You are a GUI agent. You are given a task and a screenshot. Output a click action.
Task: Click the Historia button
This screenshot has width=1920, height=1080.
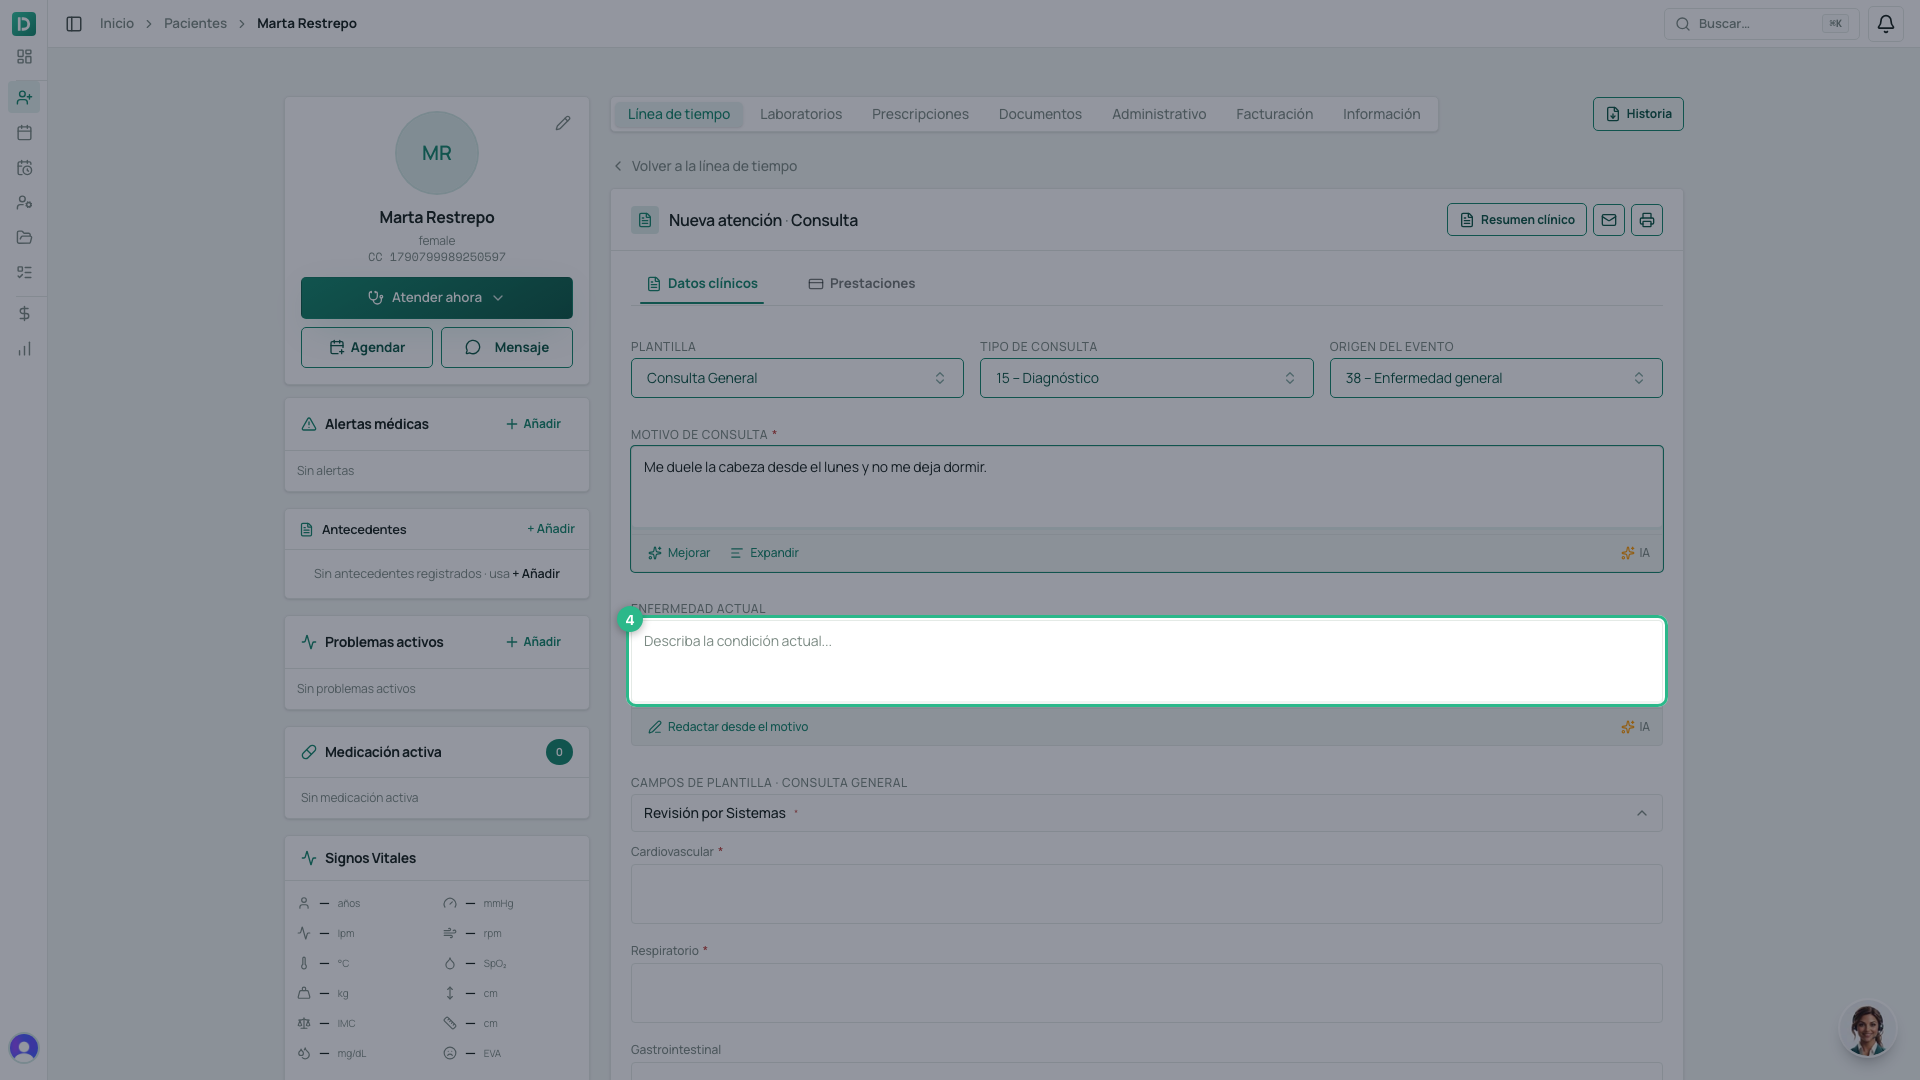click(x=1638, y=114)
